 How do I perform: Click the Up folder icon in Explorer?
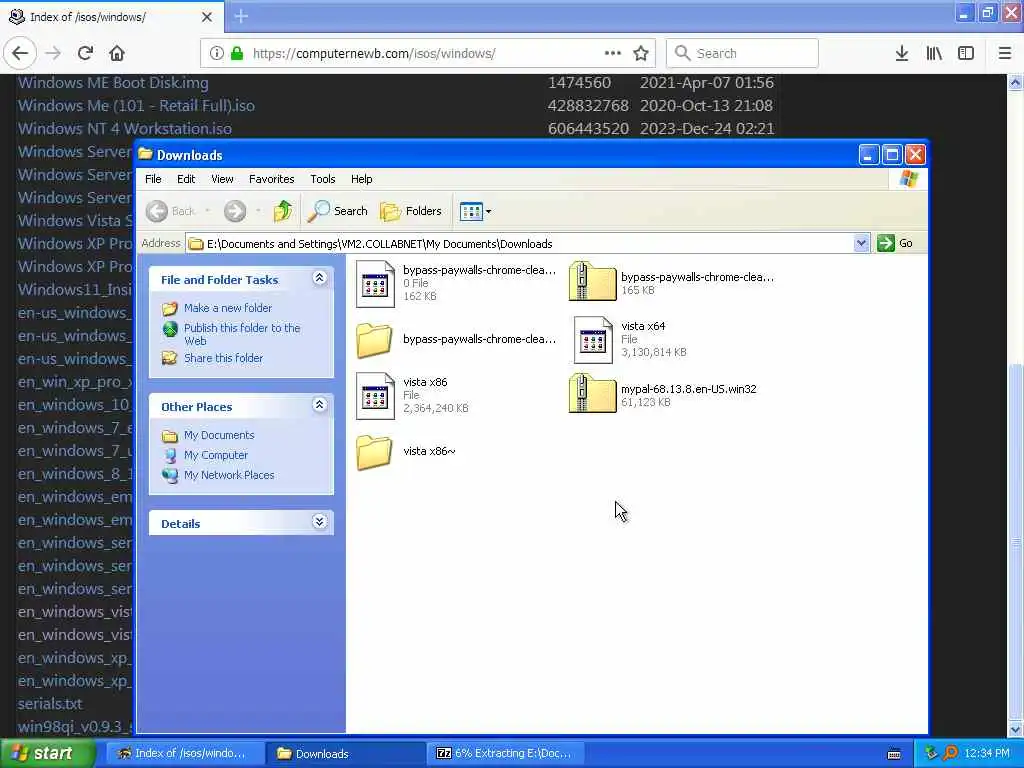tap(282, 211)
